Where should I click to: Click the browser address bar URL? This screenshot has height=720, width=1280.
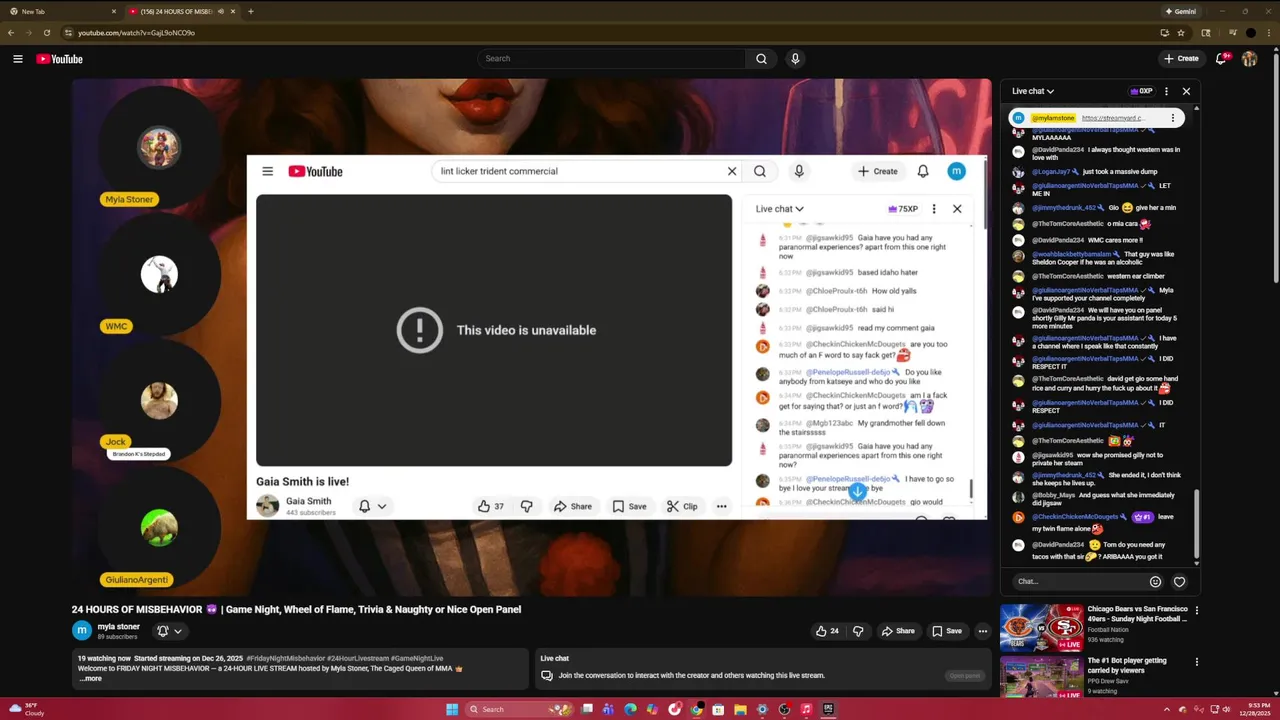point(136,33)
